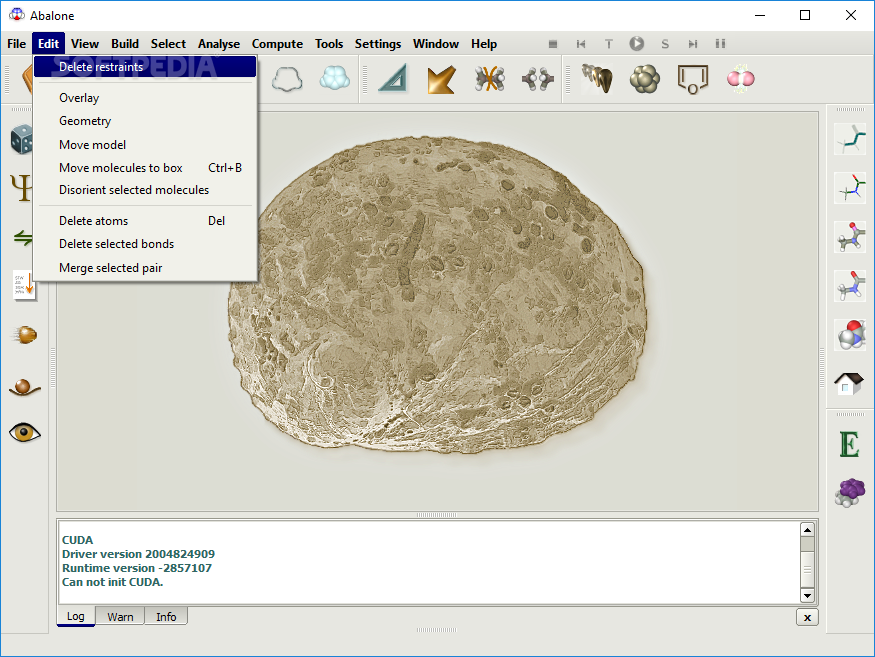Select Disorient selected molecules entry
This screenshot has height=657, width=875.
pos(145,190)
